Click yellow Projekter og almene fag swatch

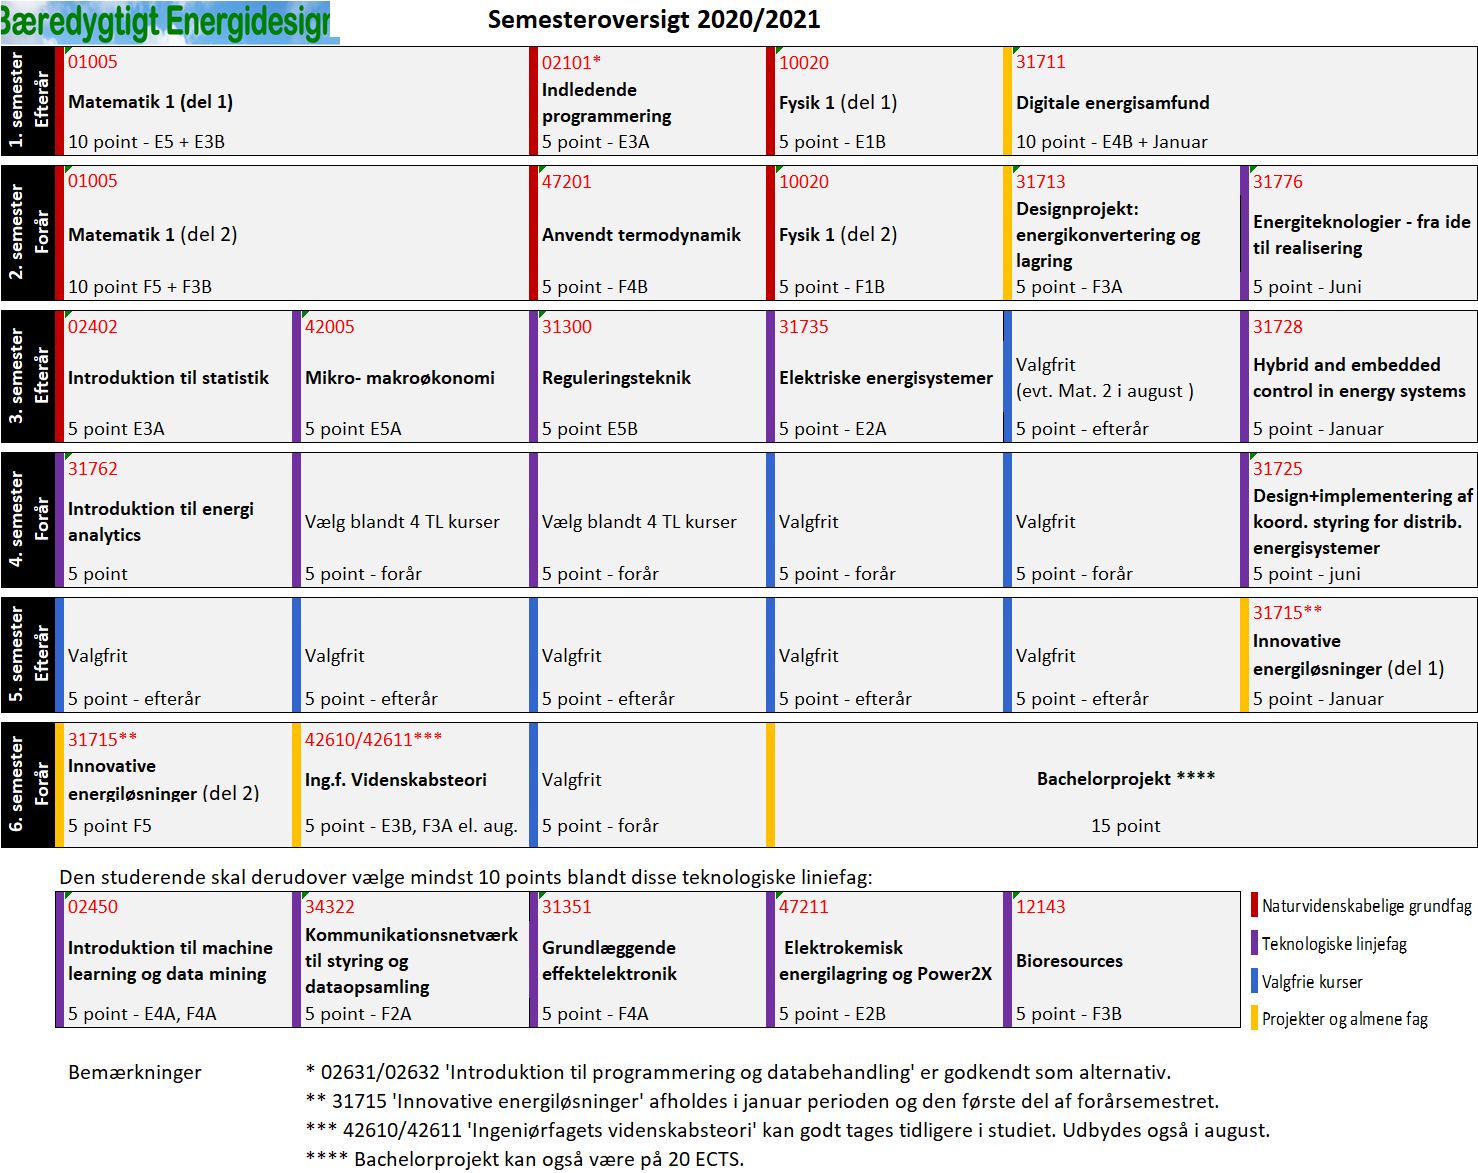[x=1254, y=1018]
